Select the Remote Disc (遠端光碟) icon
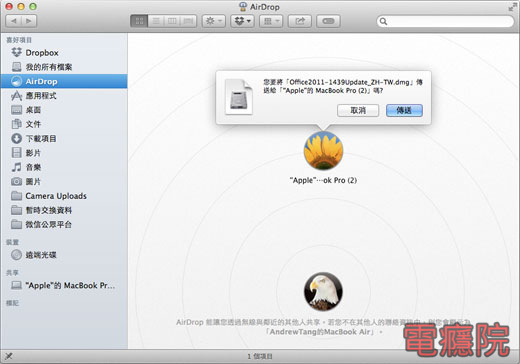 16,255
